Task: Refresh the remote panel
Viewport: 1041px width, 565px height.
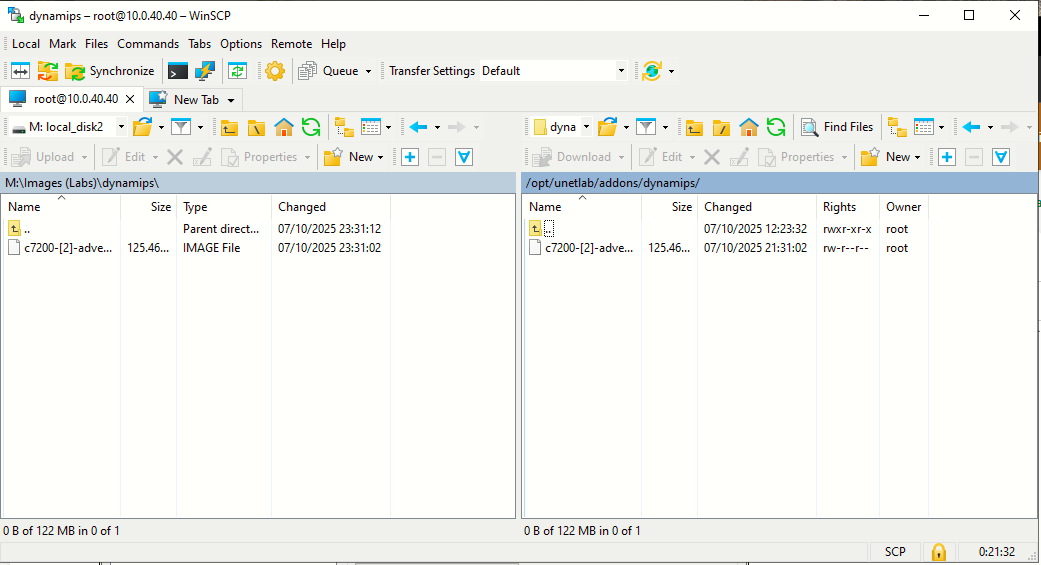Action: pos(775,127)
